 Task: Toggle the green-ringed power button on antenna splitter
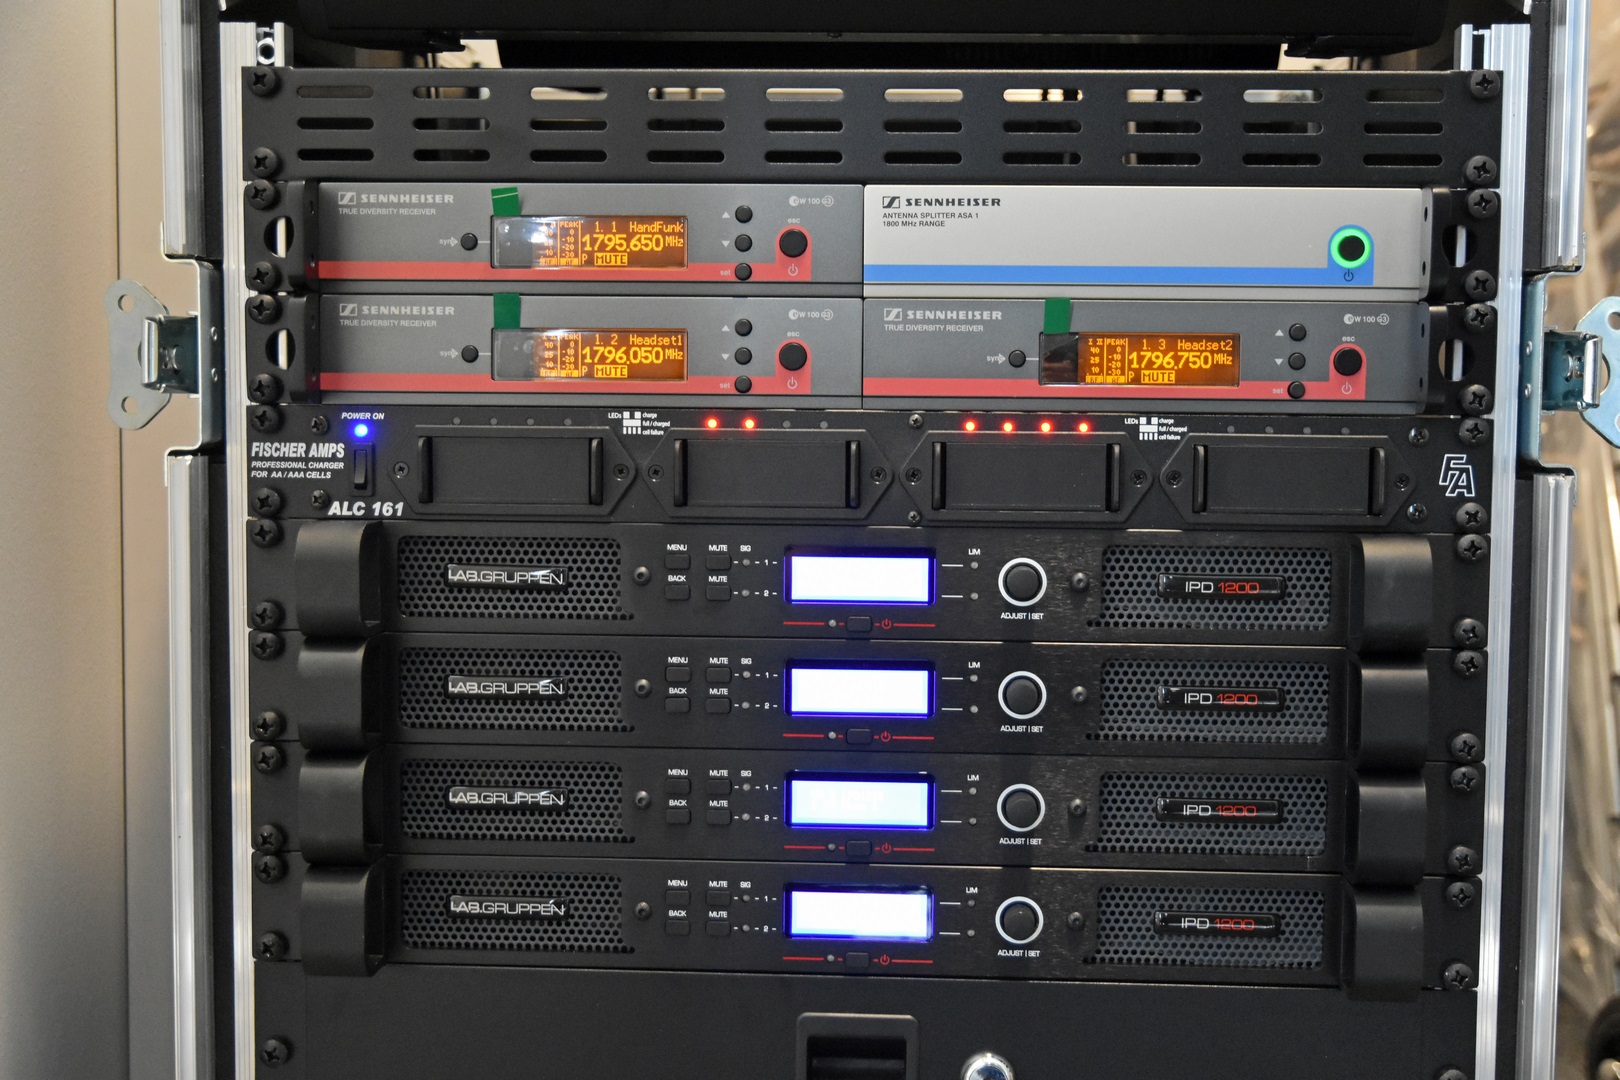point(1349,247)
